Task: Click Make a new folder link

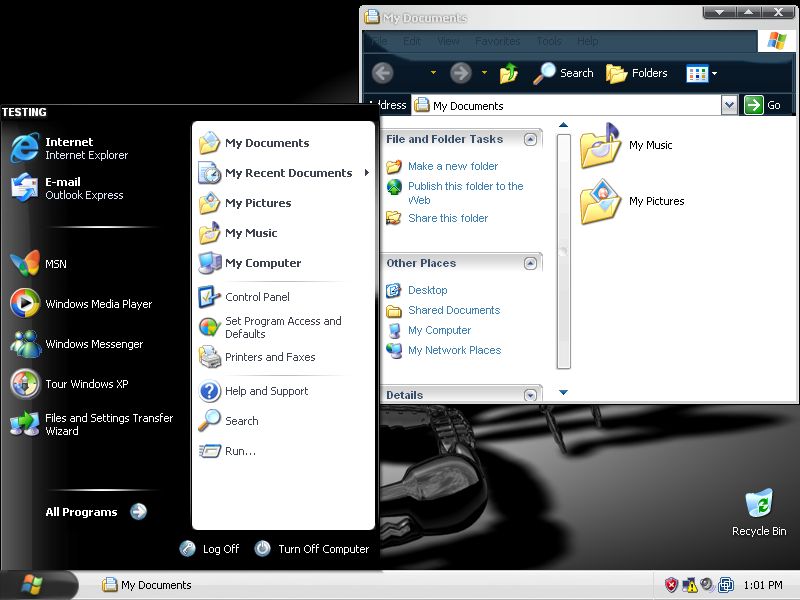Action: pyautogui.click(x=453, y=166)
